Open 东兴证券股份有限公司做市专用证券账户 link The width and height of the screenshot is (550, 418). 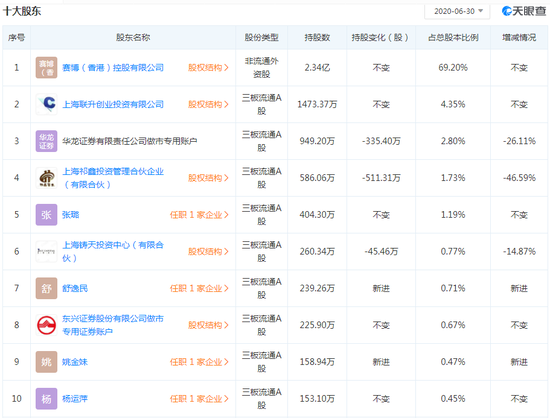[113, 325]
